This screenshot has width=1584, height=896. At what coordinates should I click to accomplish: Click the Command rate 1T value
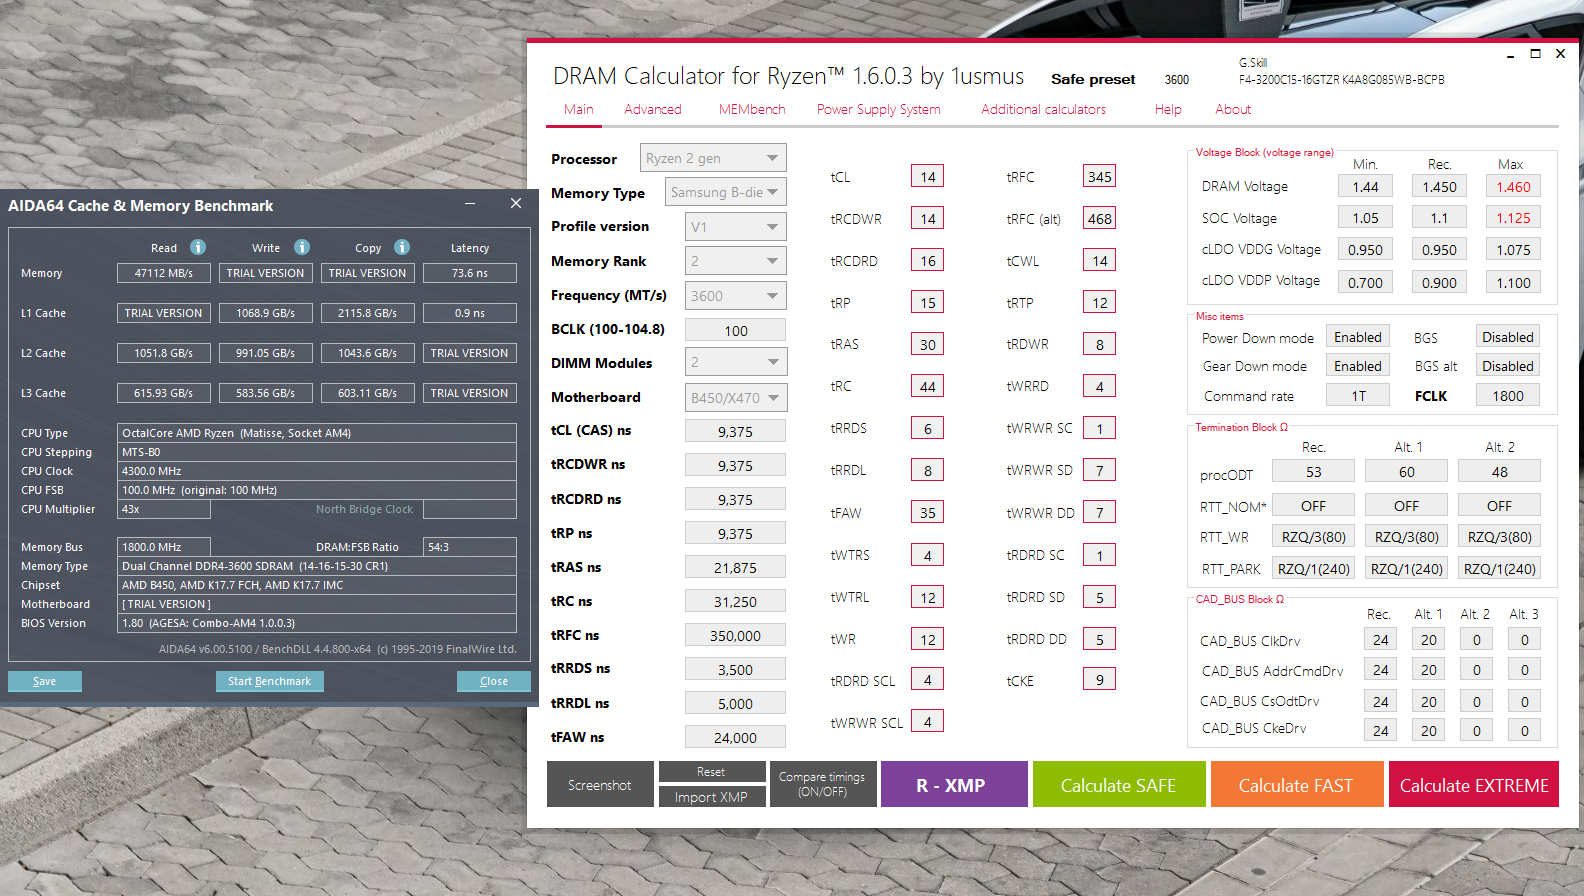[x=1358, y=395]
